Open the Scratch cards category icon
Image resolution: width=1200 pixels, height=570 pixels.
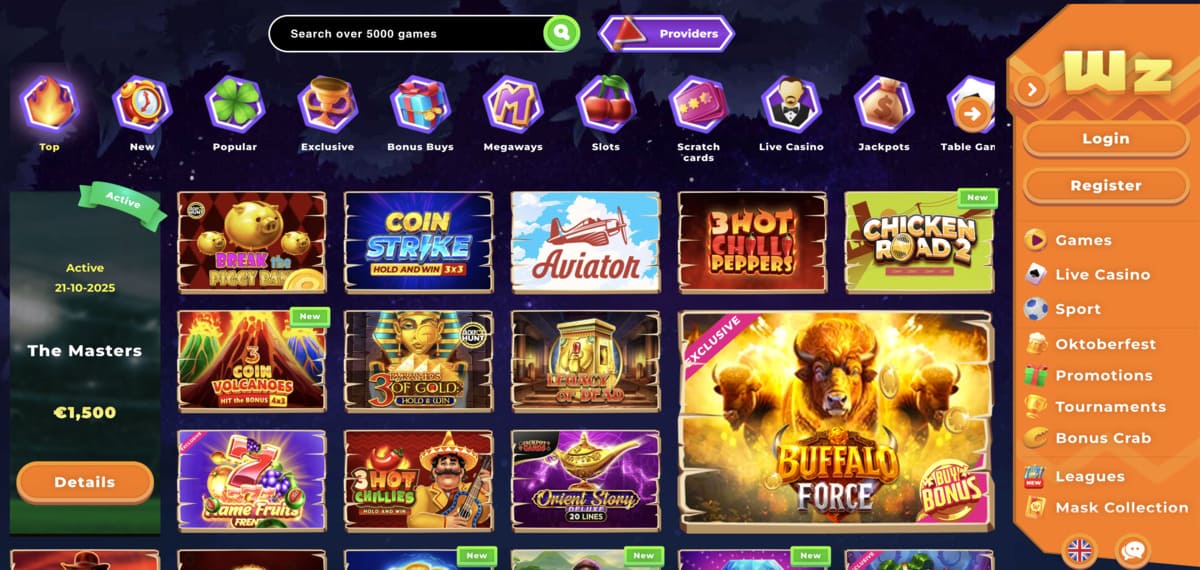click(698, 104)
